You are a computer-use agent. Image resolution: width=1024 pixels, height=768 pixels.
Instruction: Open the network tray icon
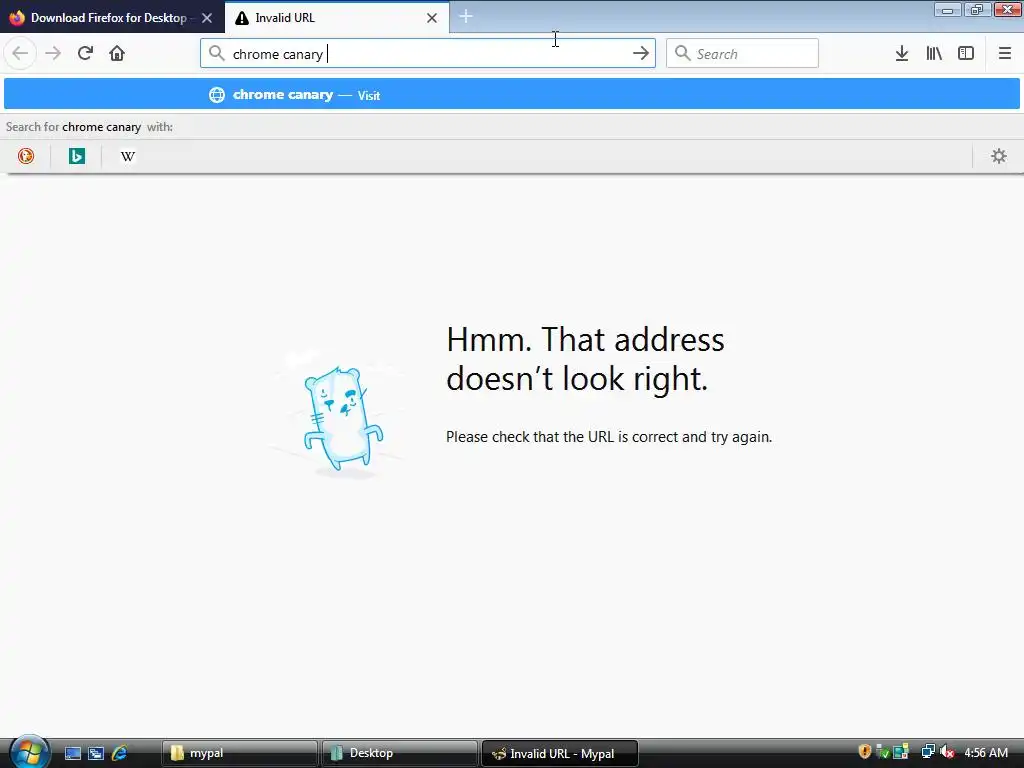tap(928, 752)
